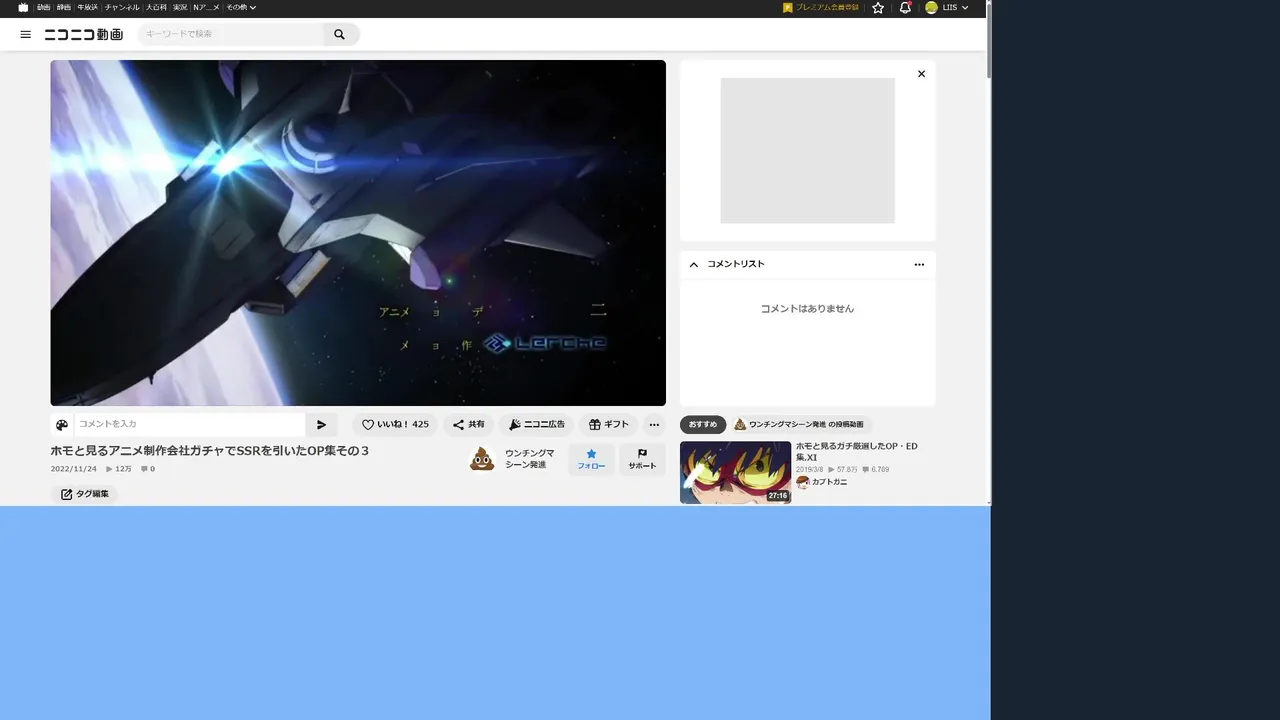
Task: Expand the LIIS account dropdown
Action: 955,7
